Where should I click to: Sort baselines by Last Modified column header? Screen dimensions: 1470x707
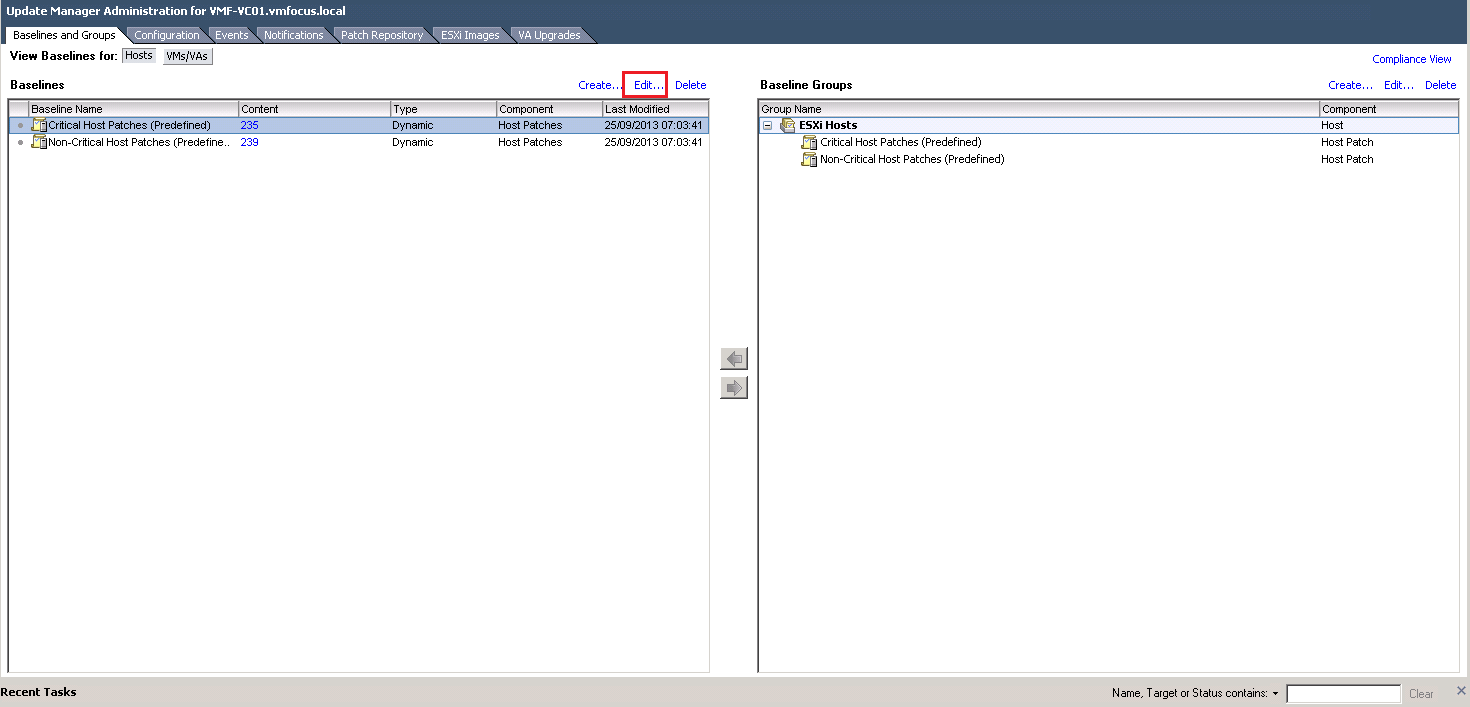[x=655, y=109]
